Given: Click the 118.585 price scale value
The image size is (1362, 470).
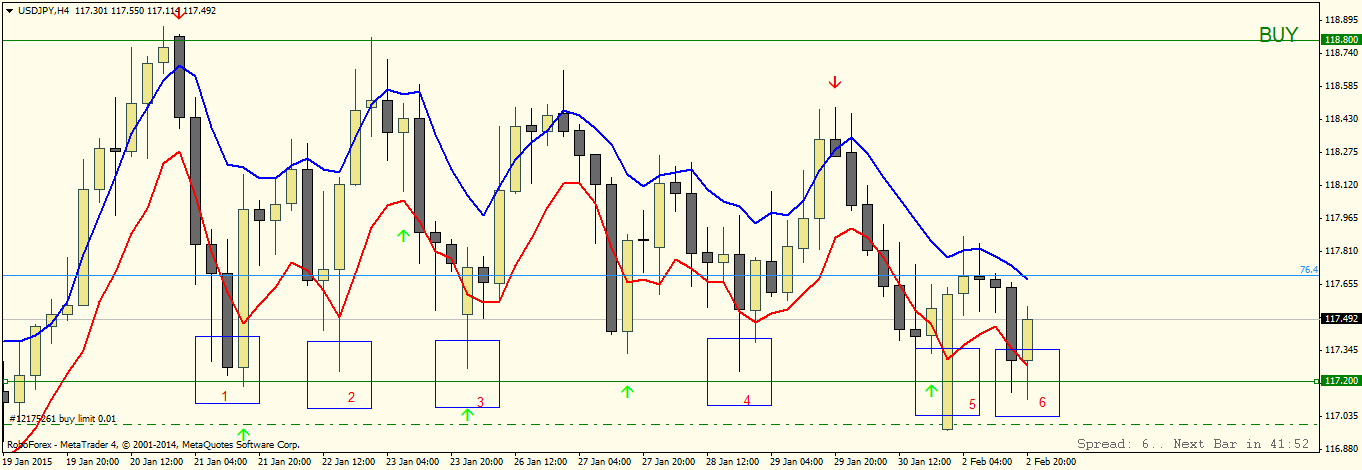Looking at the screenshot, I should pyautogui.click(x=1340, y=86).
